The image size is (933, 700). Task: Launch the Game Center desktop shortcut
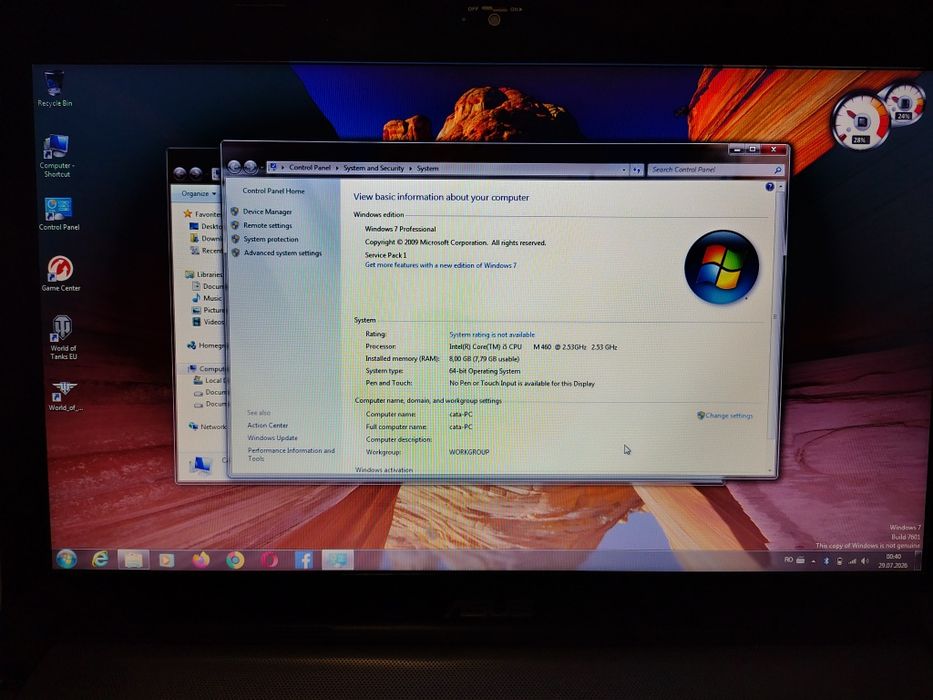(60, 273)
